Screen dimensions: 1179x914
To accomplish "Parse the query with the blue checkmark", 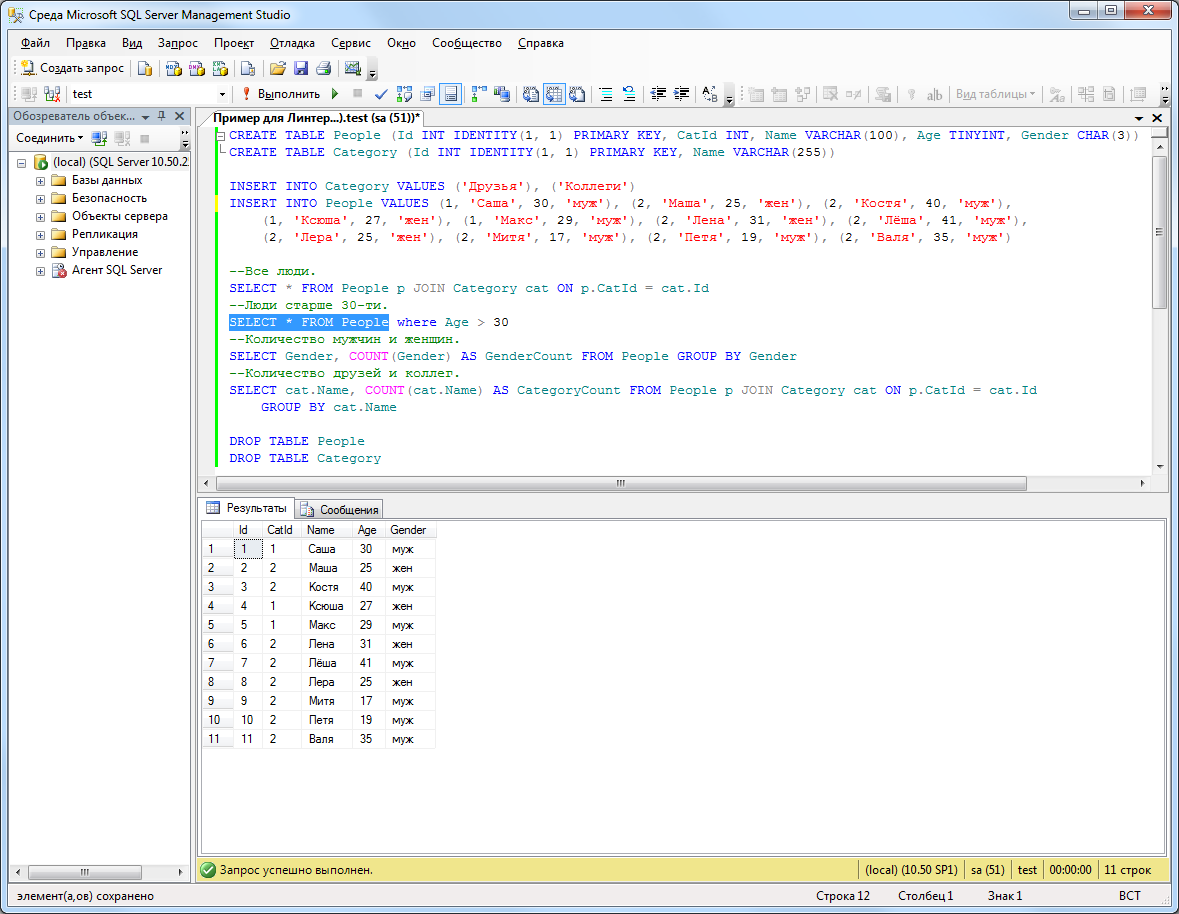I will pos(381,94).
